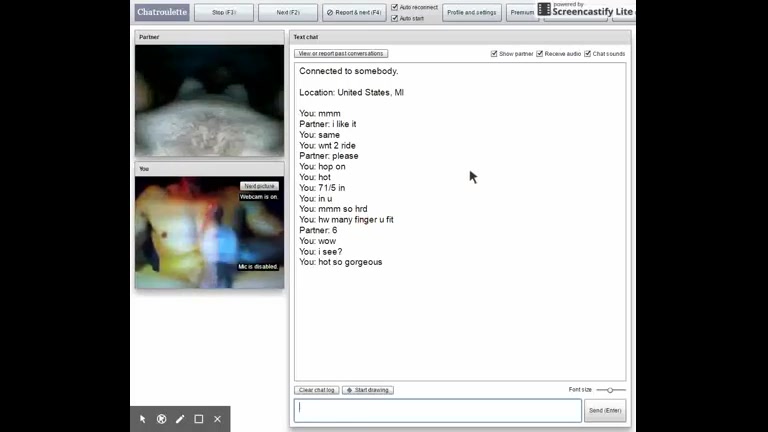This screenshot has width=768, height=432.
Task: Focus the chat message input field
Action: tap(437, 410)
